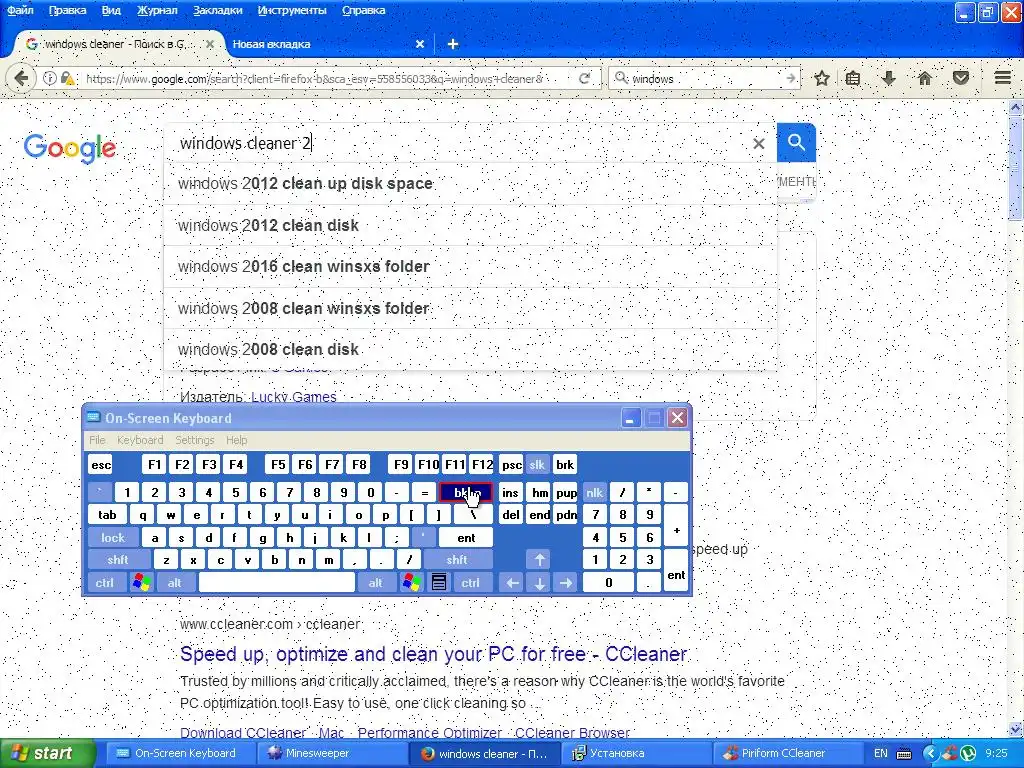Click the down arrow key on keyboard
The height and width of the screenshot is (768, 1024).
click(539, 583)
